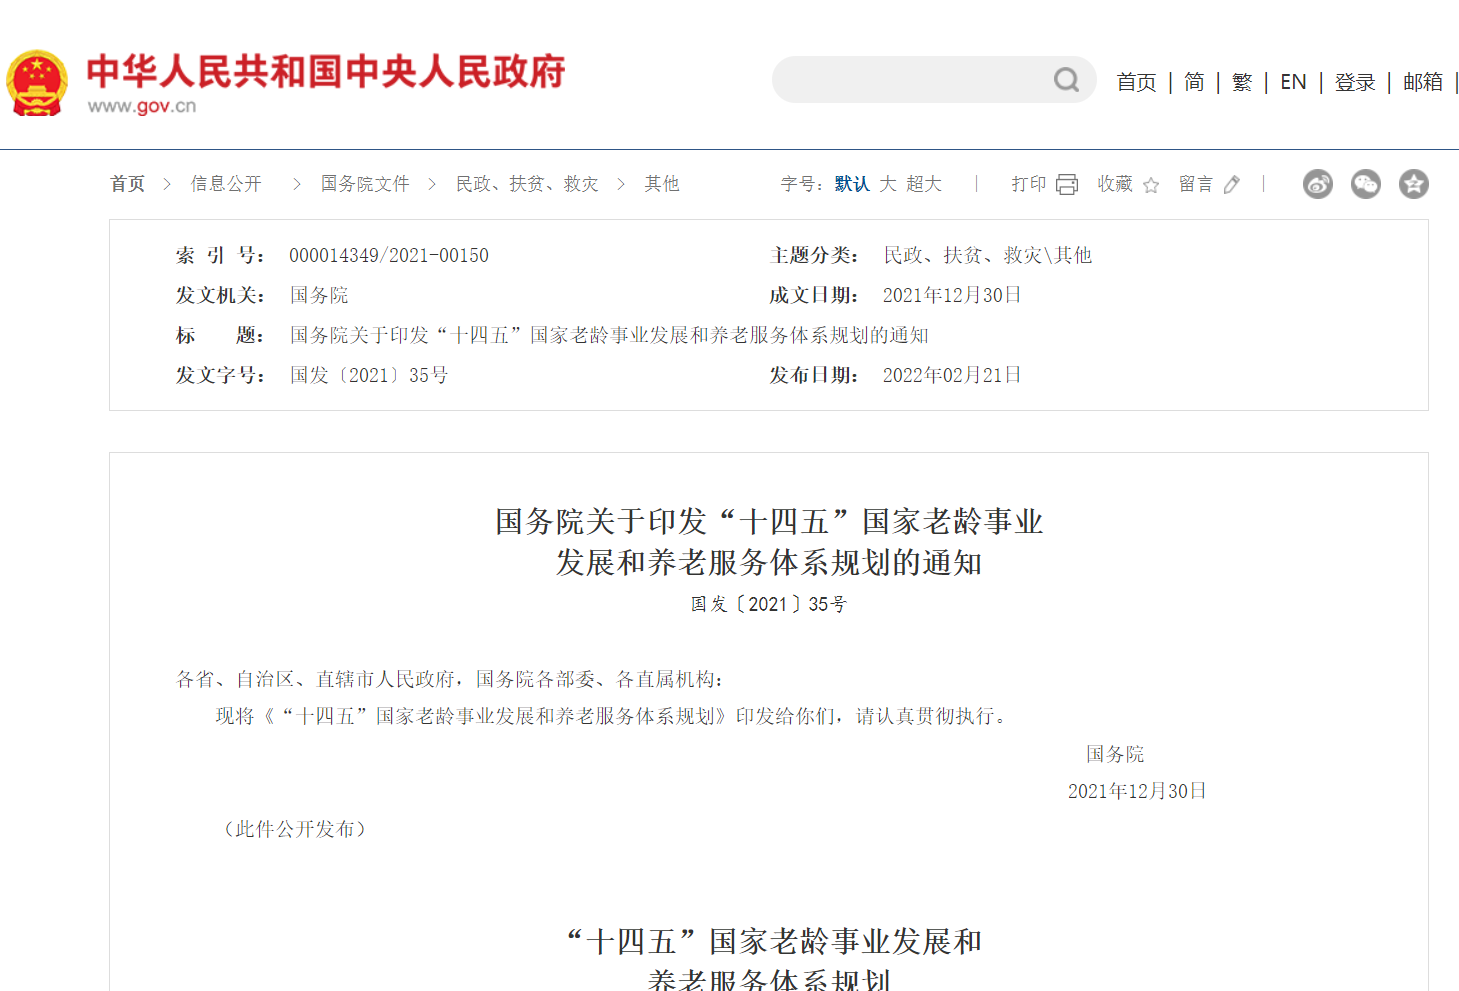Click the national emblem logo
Screen dimensions: 1459x991
click(x=37, y=83)
